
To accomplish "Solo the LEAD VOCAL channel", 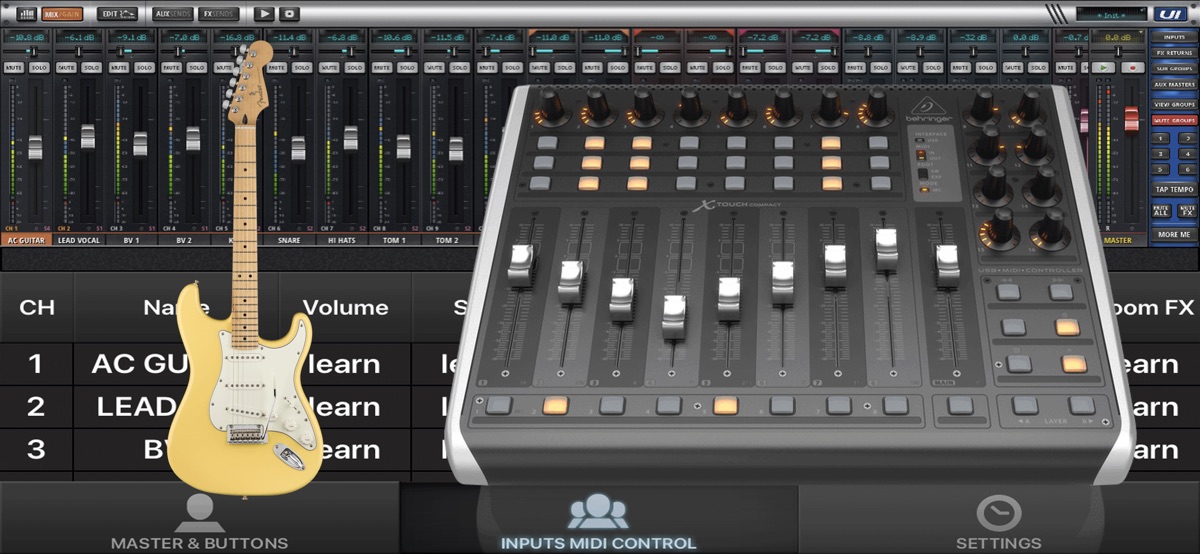I will click(x=91, y=68).
